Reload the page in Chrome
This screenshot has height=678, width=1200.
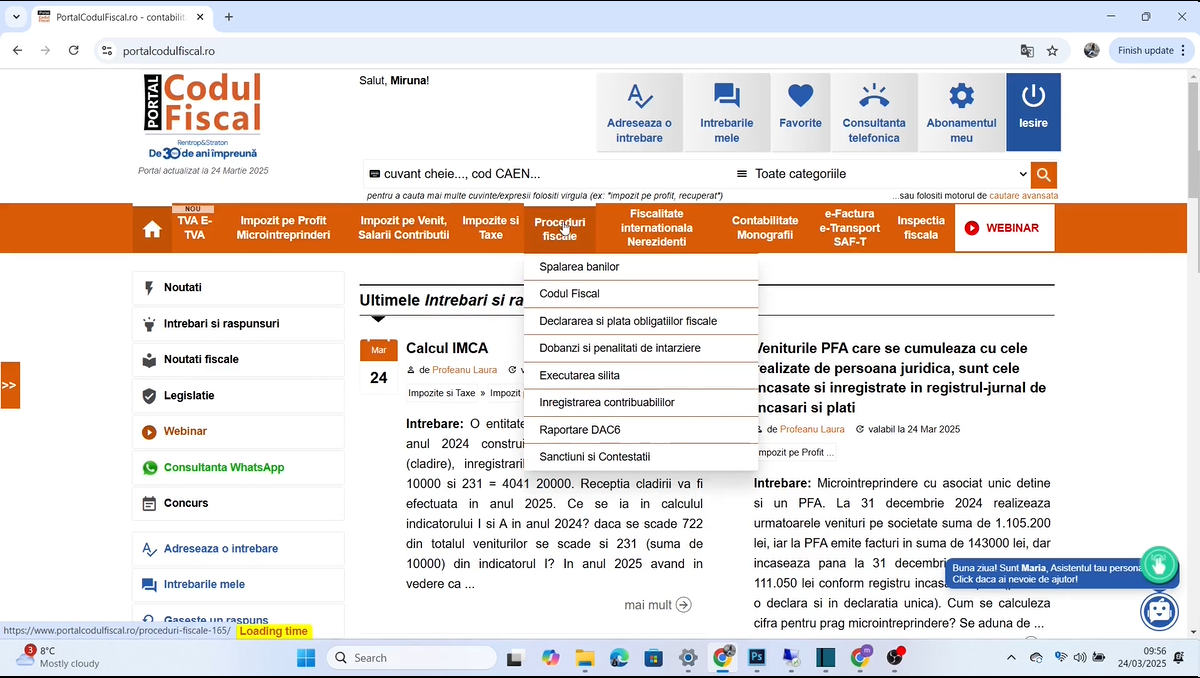point(73,50)
